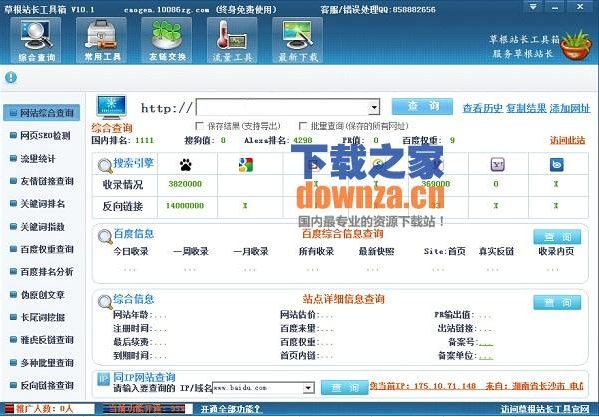
Task: Click Baidu 反向链接 value 14000000
Action: (x=185, y=205)
